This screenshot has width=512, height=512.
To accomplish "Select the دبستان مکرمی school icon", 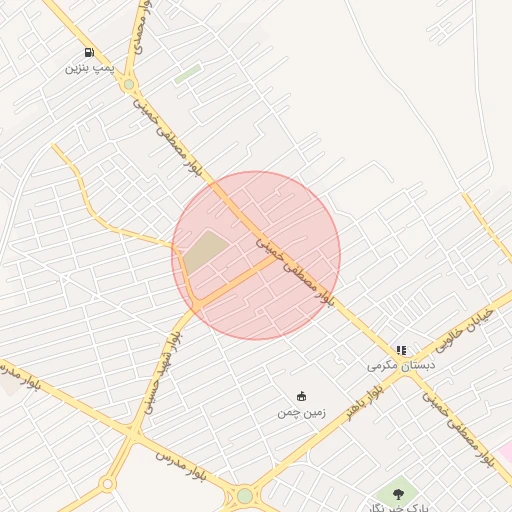I will [x=401, y=350].
